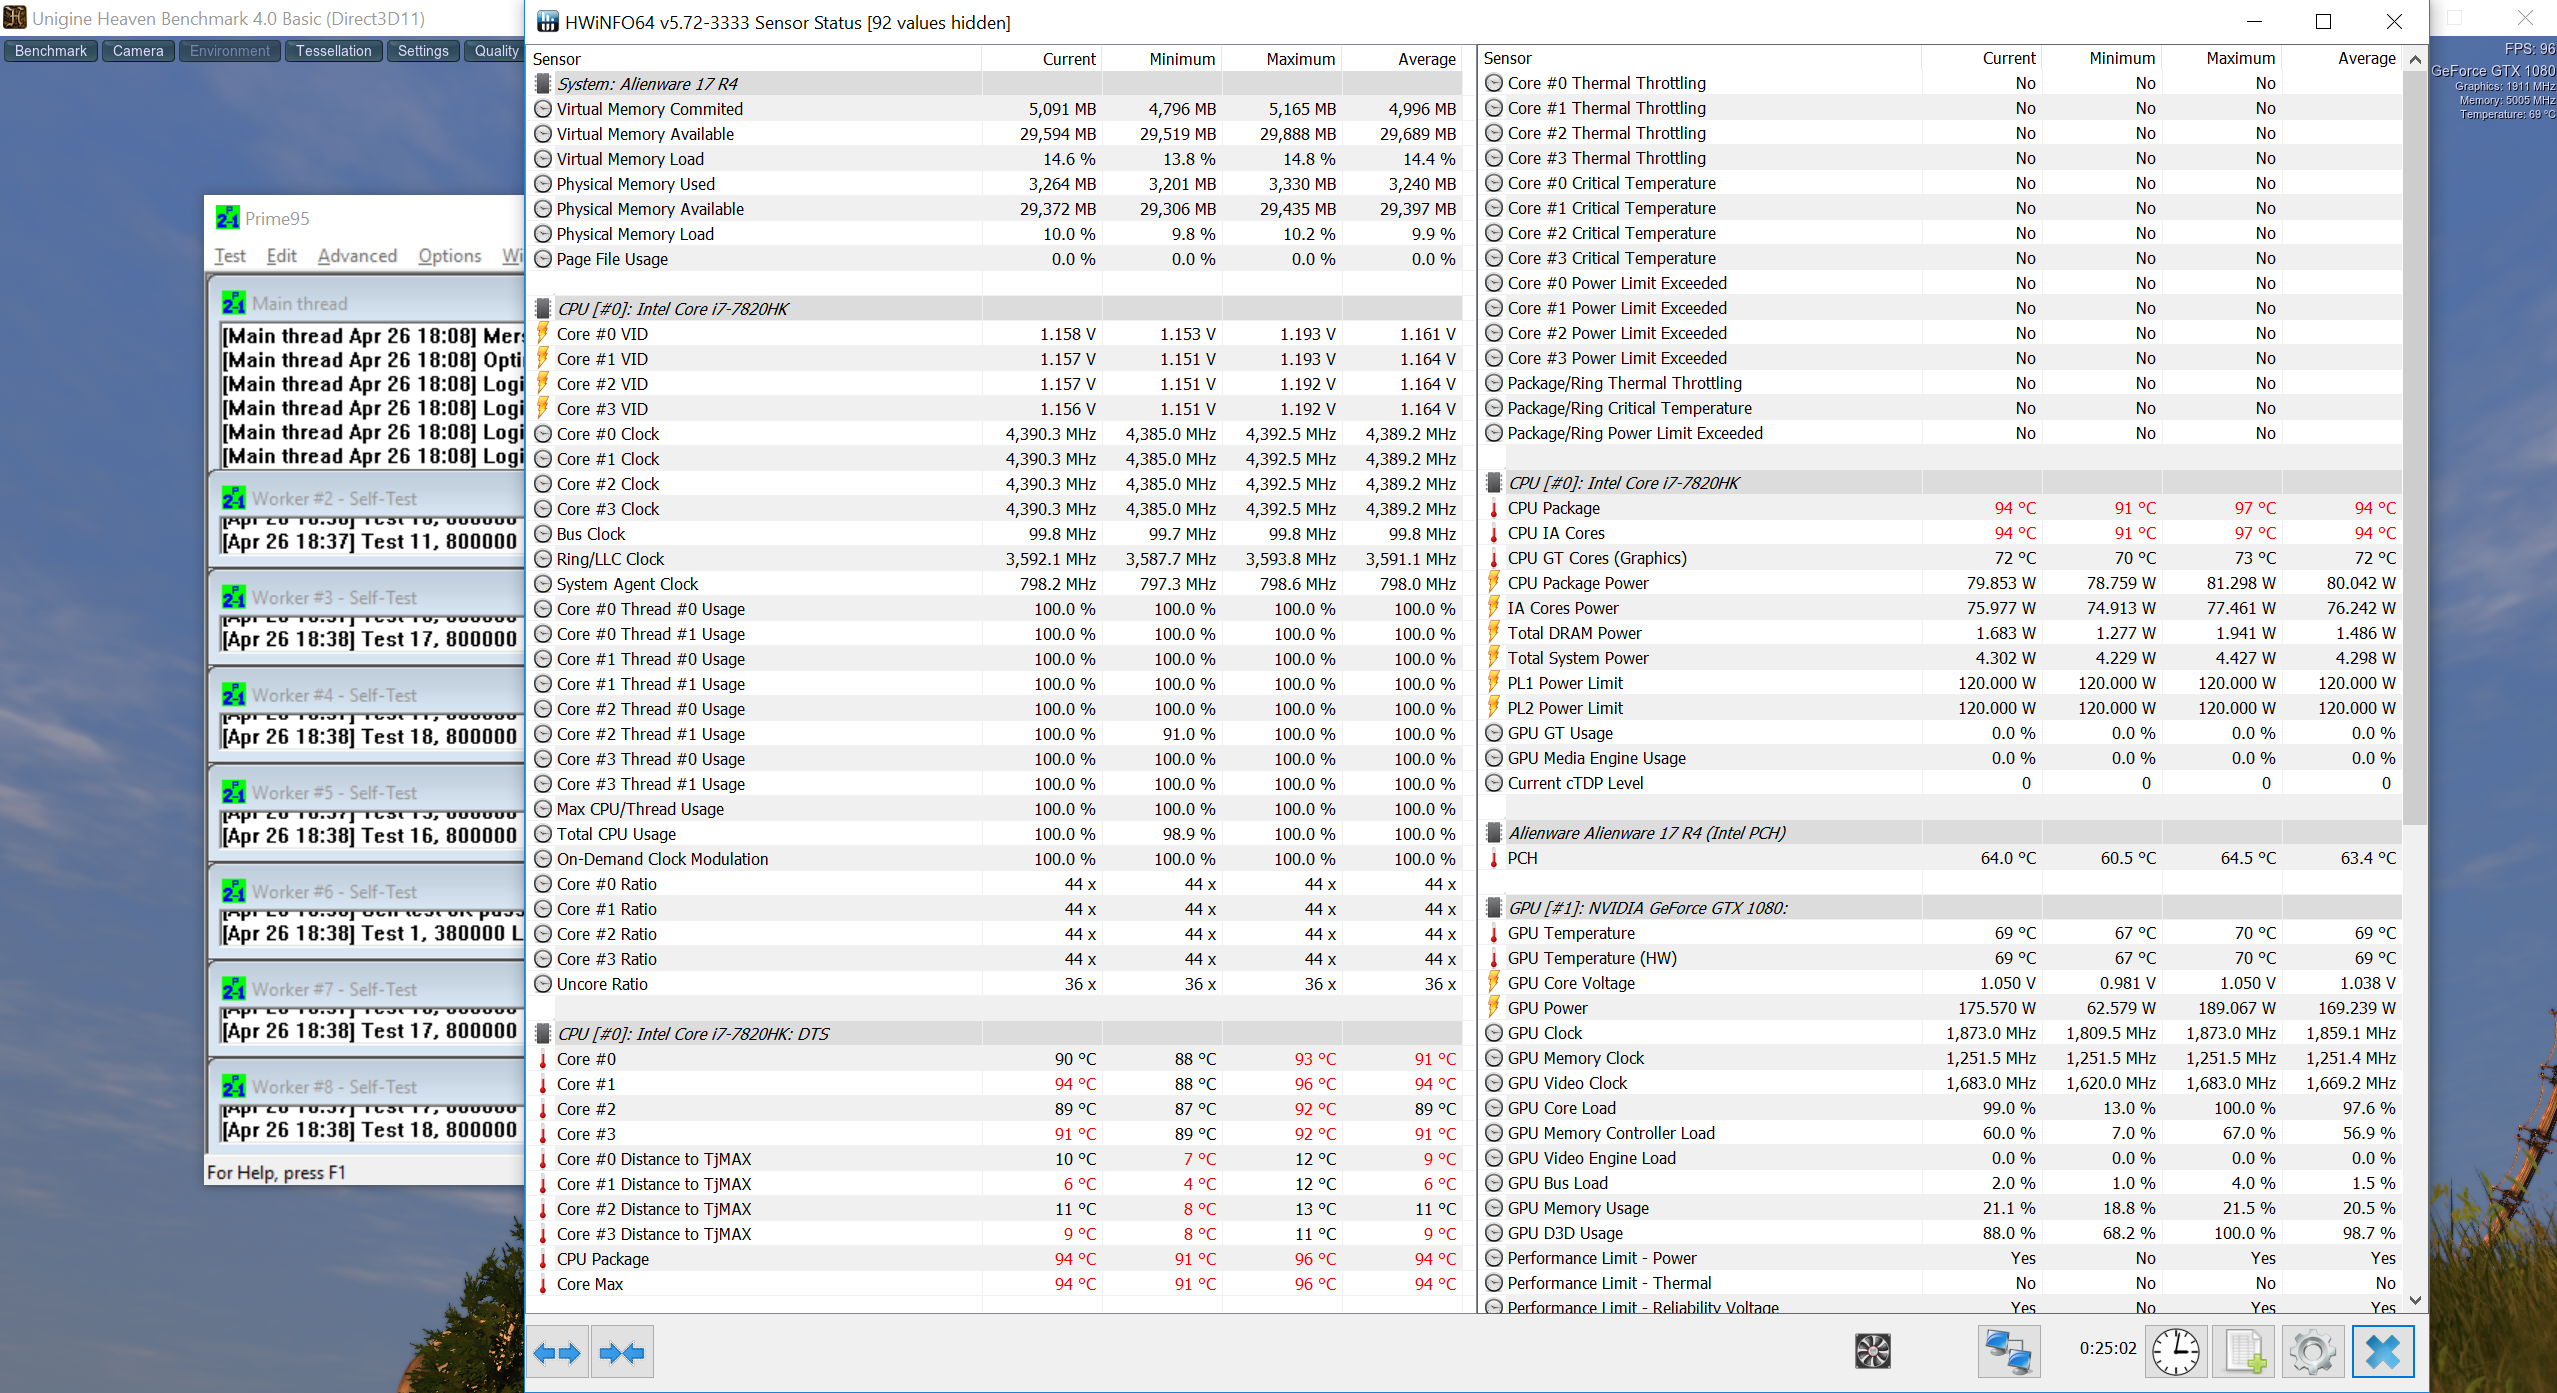This screenshot has width=2557, height=1393.
Task: Select Package/Ring Power Limit Exceeded row
Action: (1942, 432)
